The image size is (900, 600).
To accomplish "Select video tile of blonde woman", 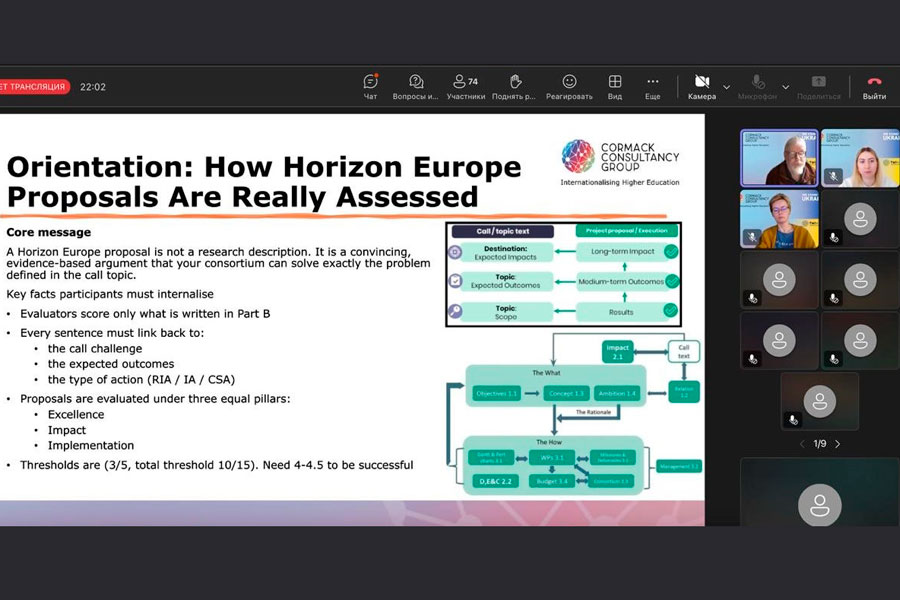I will 859,158.
